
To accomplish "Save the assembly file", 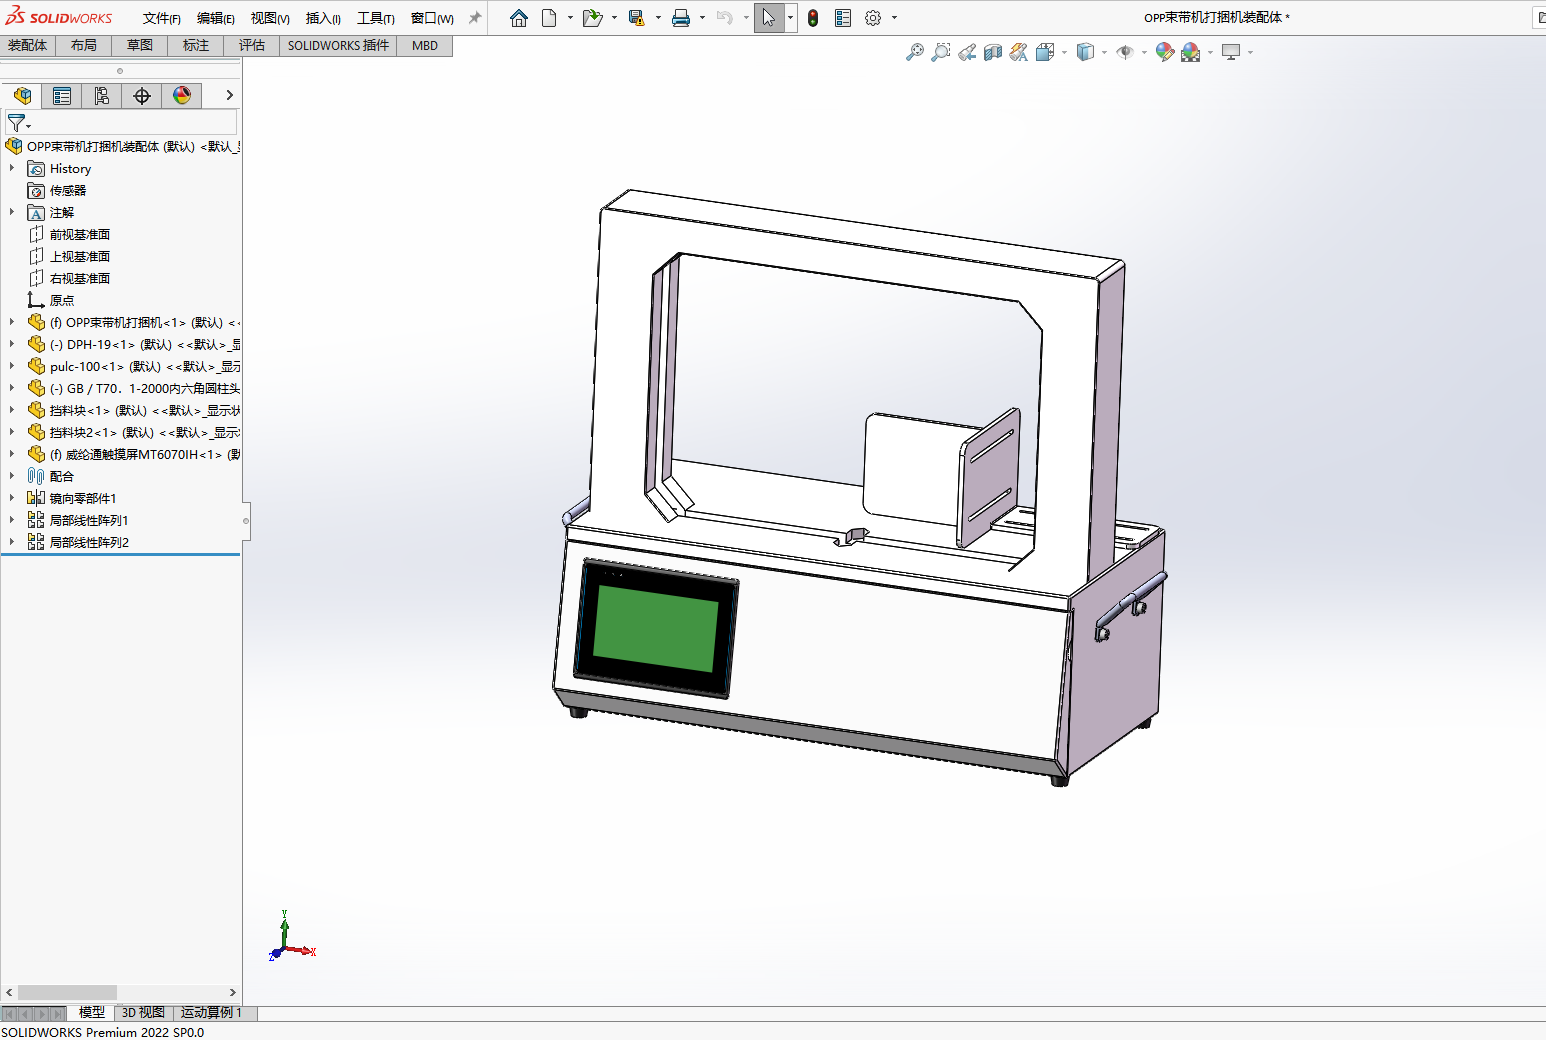I will click(636, 18).
